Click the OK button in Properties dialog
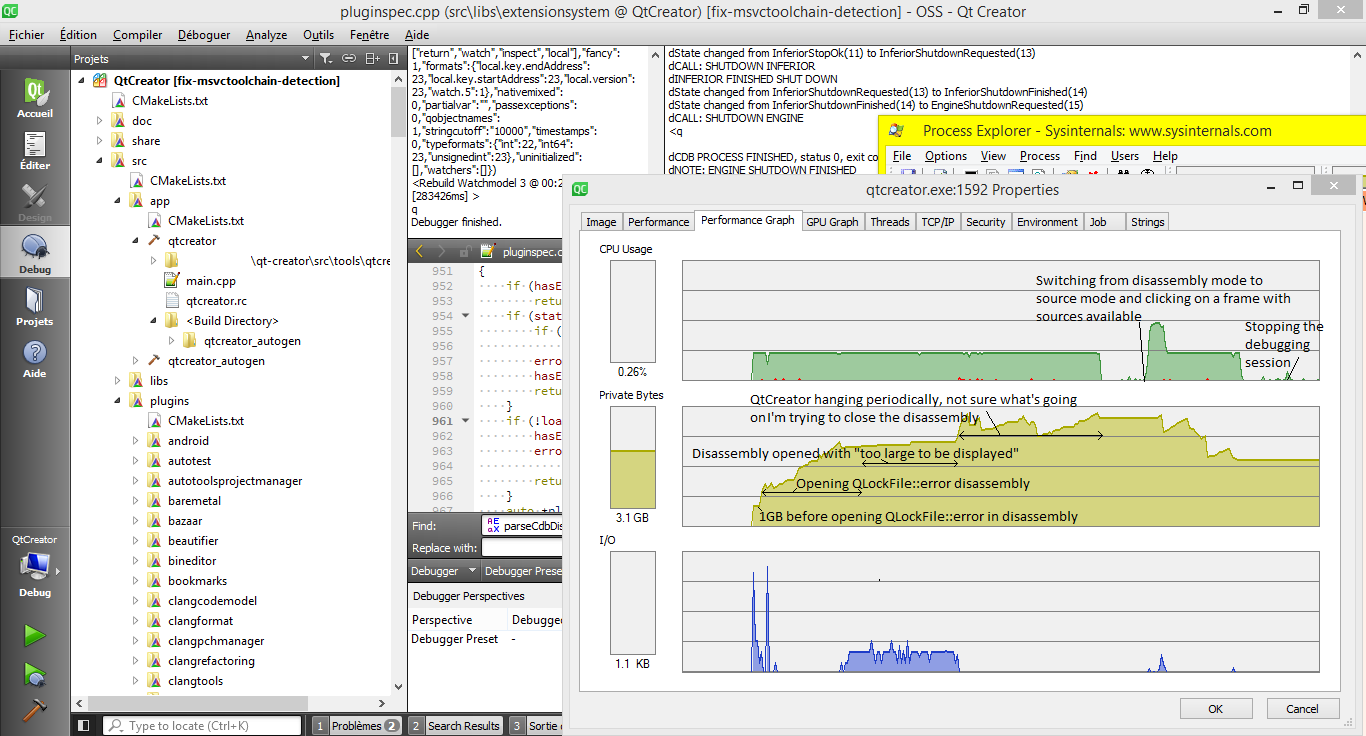Viewport: 1366px width, 736px height. (x=1215, y=709)
